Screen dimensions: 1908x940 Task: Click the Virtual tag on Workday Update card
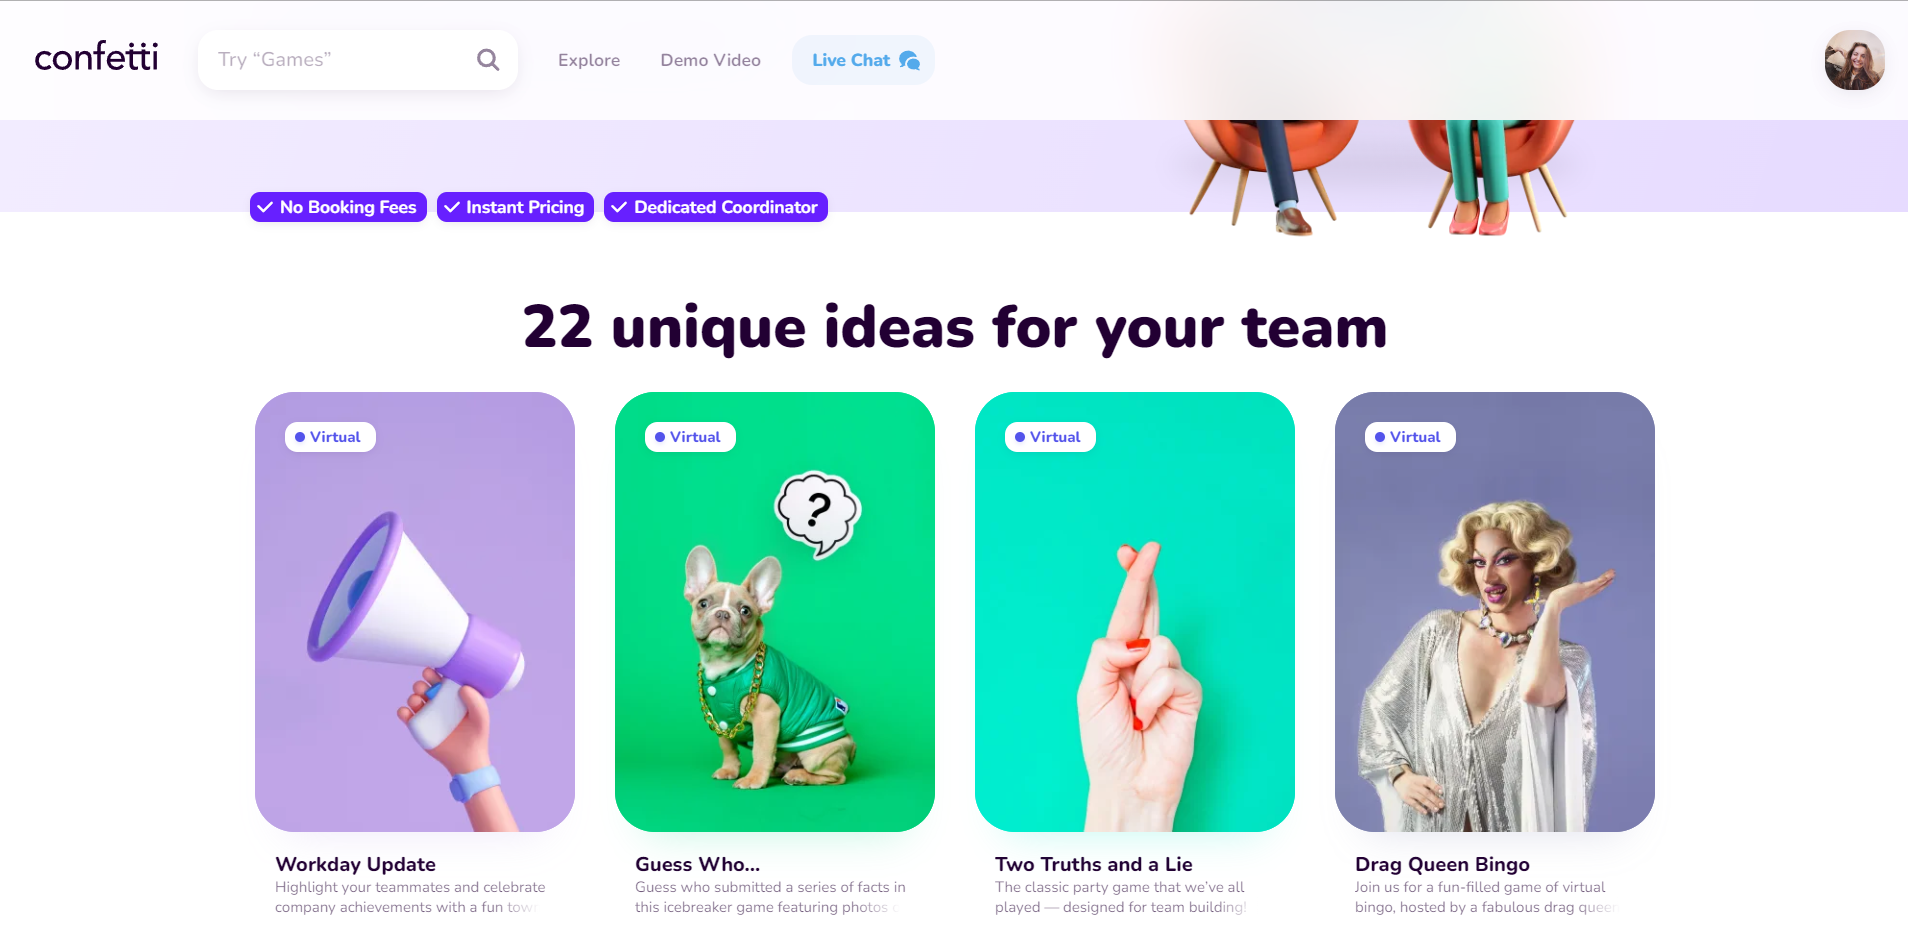(330, 437)
